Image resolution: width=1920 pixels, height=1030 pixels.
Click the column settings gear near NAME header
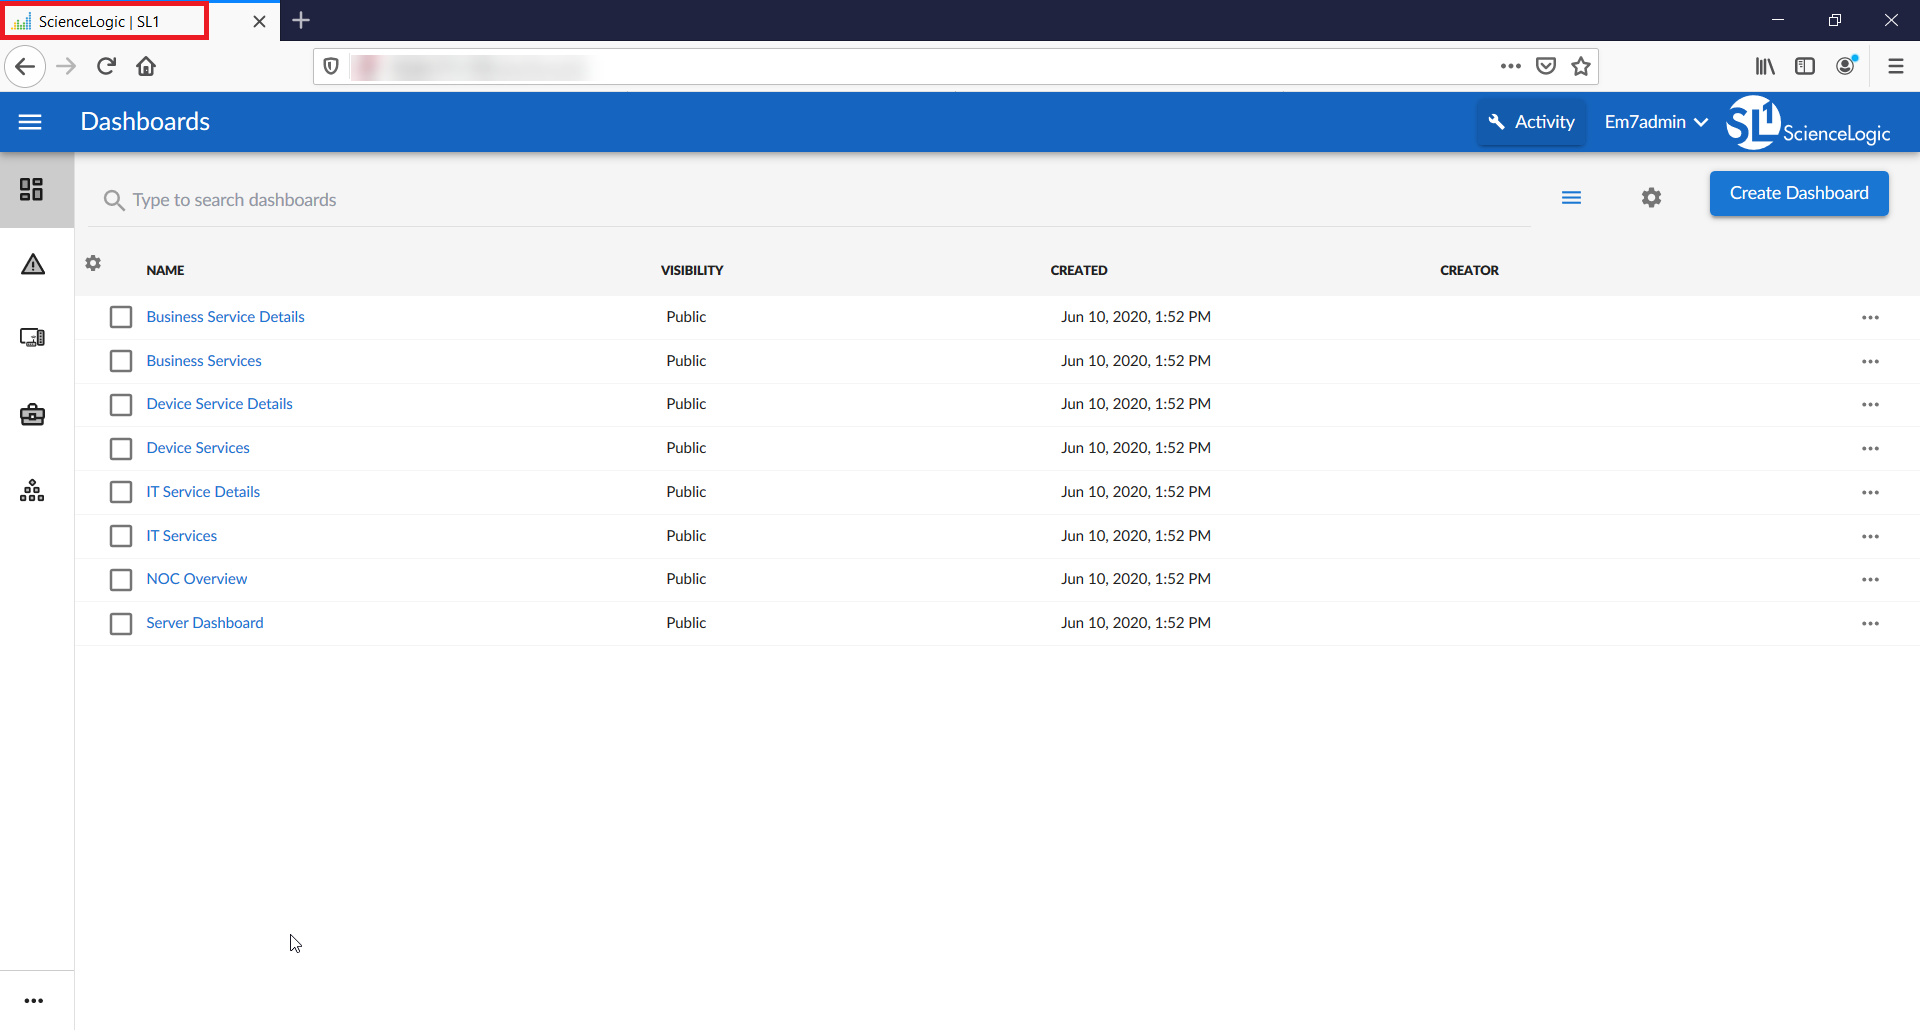click(x=93, y=263)
